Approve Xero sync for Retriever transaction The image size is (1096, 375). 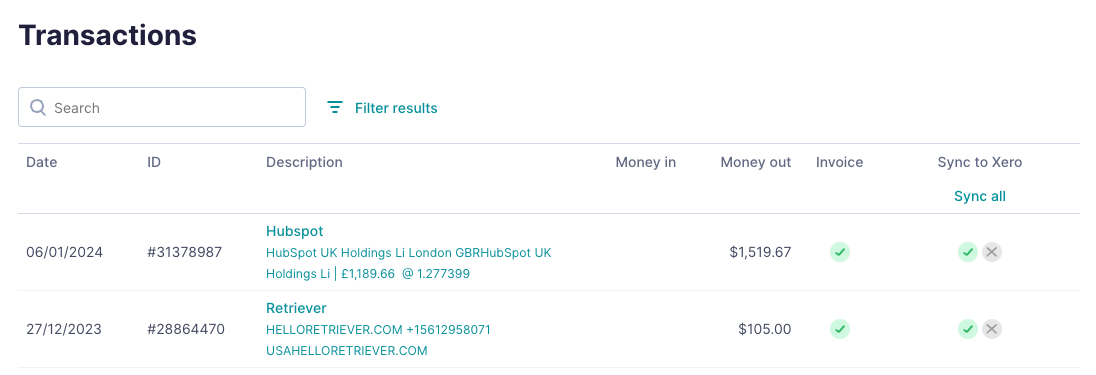click(x=967, y=329)
